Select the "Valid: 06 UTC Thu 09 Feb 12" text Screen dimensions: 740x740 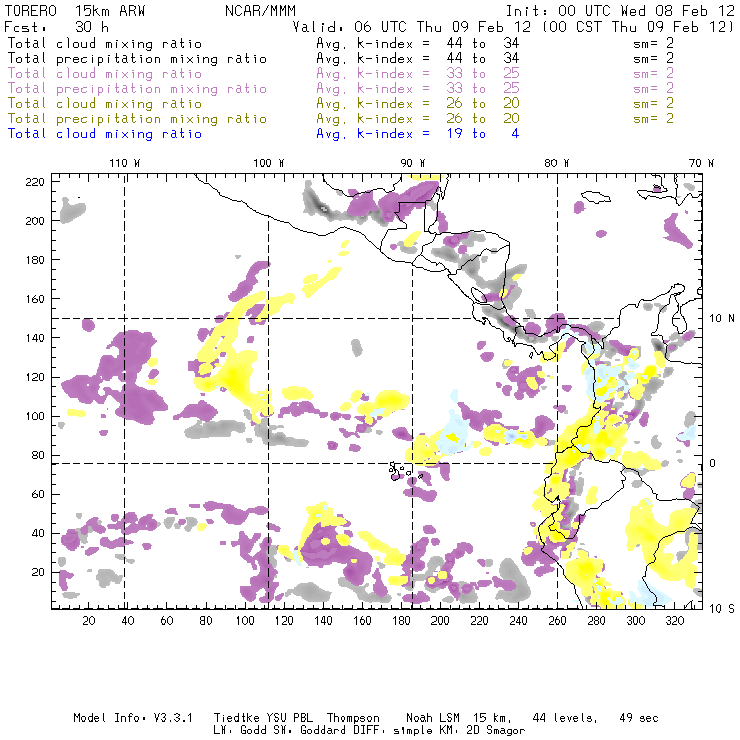pos(411,27)
